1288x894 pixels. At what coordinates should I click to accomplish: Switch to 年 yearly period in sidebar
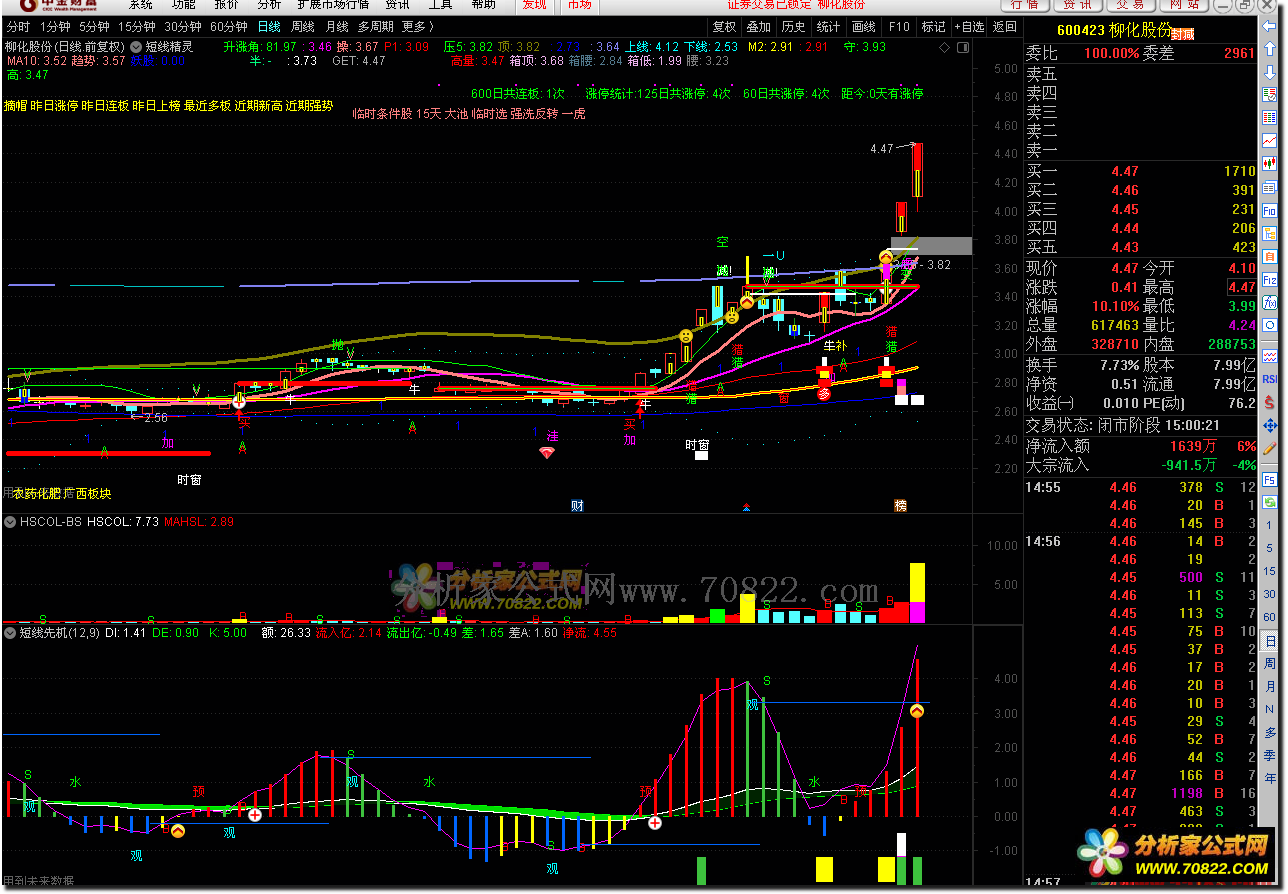coord(1270,777)
